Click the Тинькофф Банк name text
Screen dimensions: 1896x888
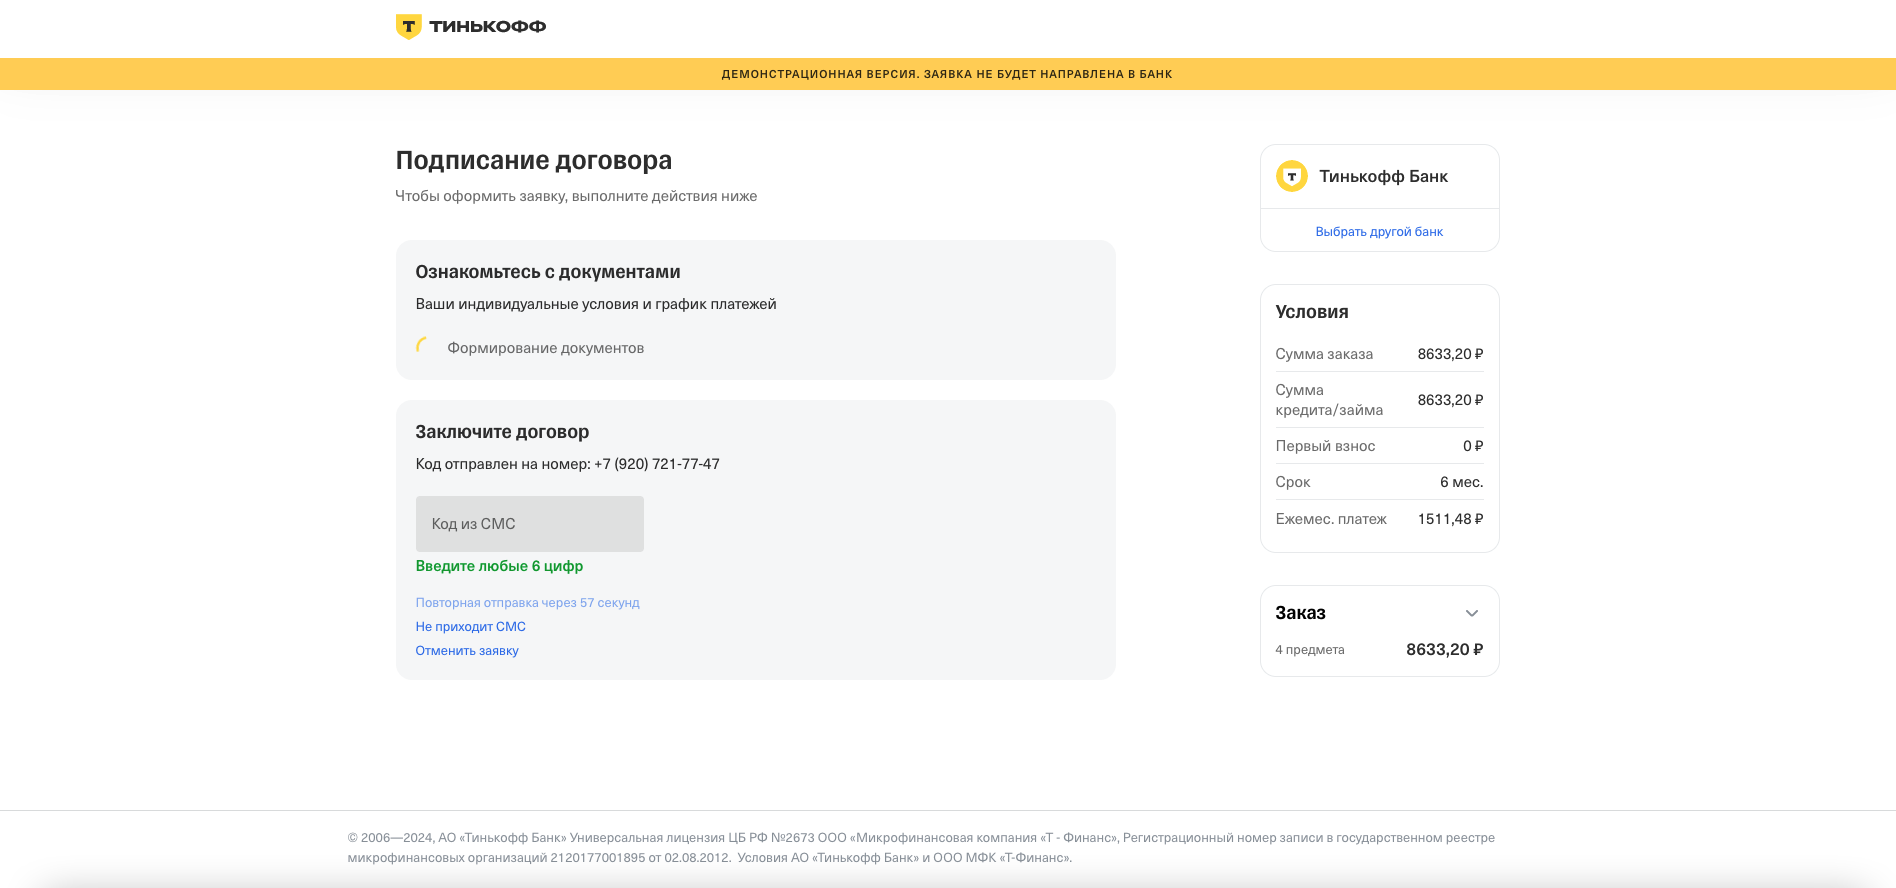[x=1384, y=176]
